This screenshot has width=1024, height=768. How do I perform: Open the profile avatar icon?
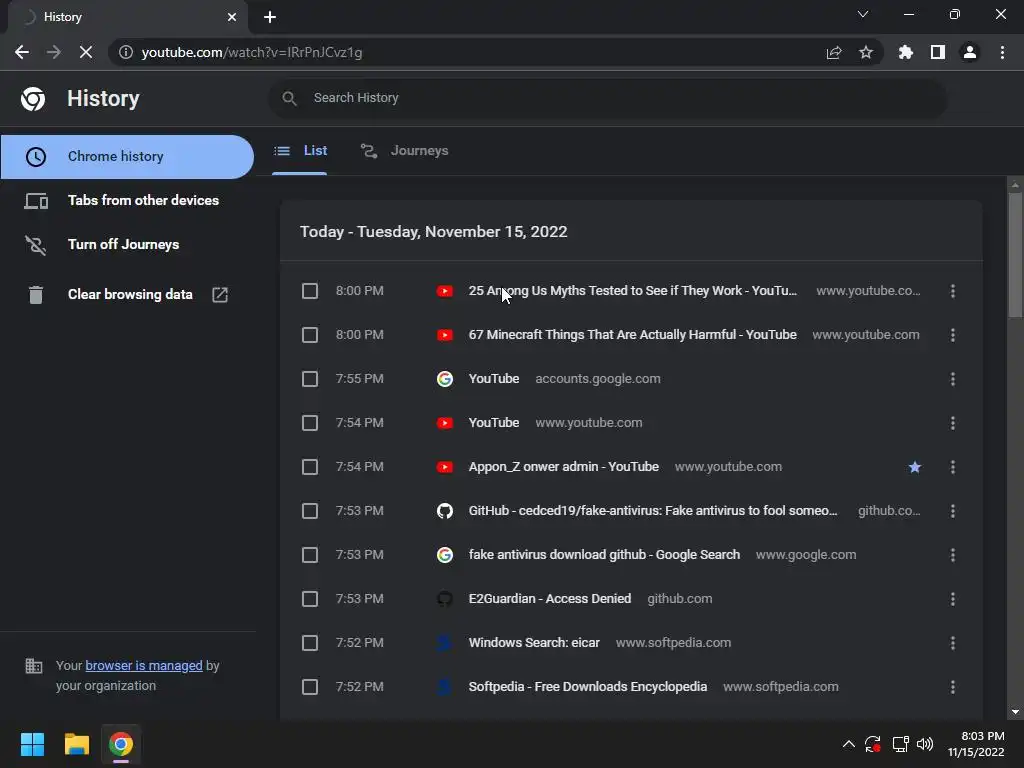coord(970,52)
